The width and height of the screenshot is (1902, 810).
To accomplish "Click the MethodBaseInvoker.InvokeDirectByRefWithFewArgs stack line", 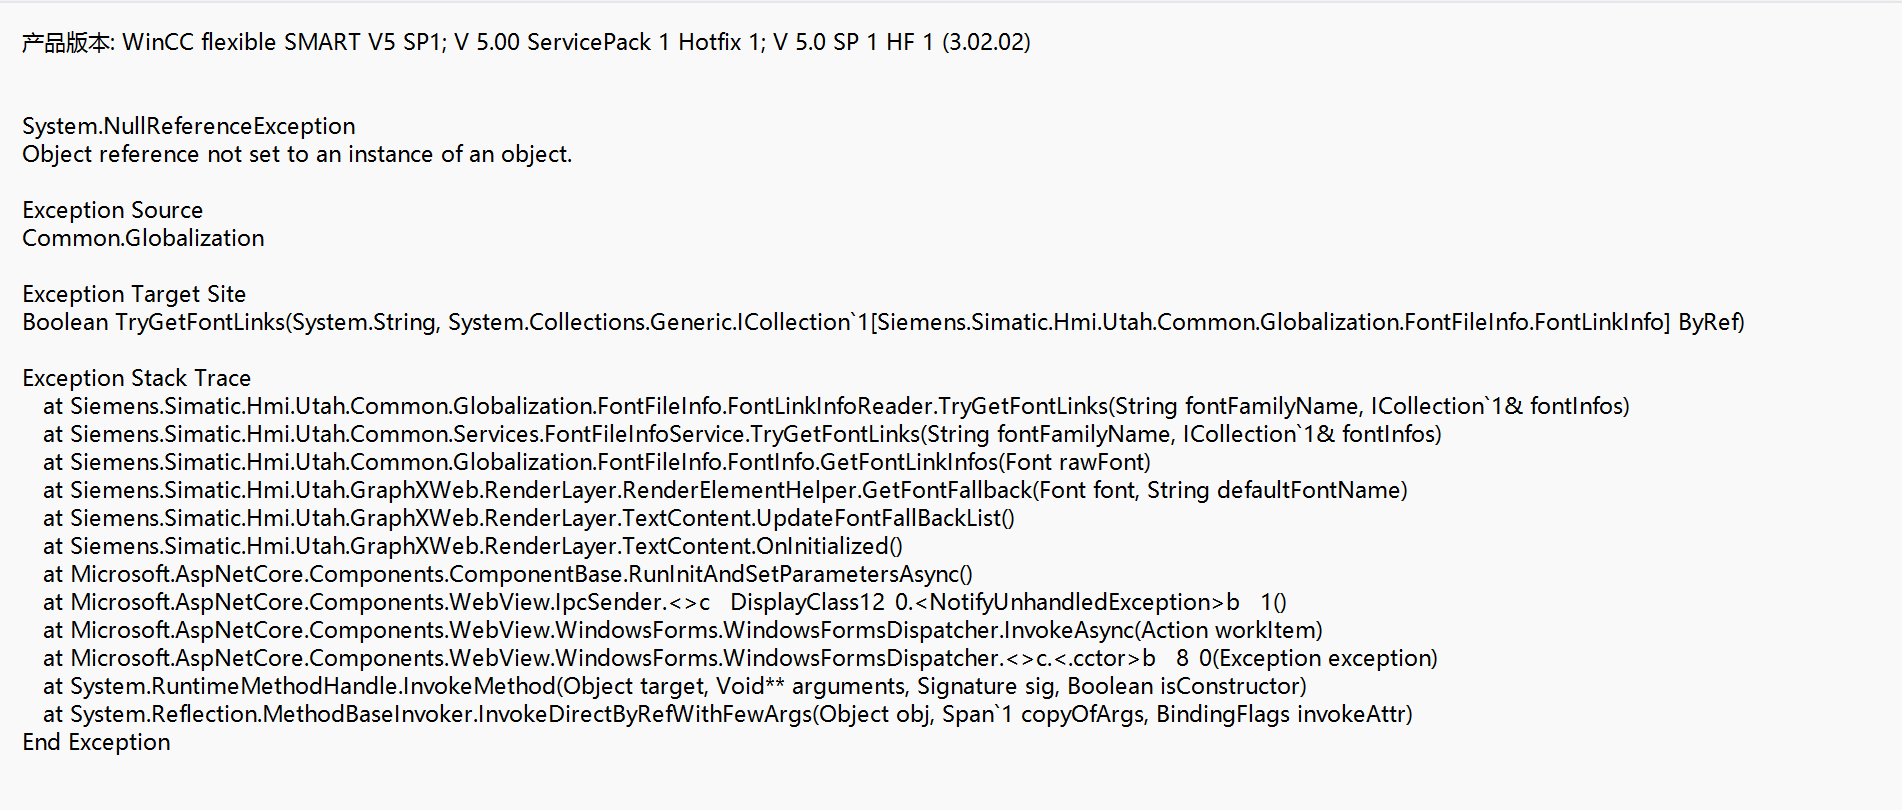I will click(x=728, y=714).
